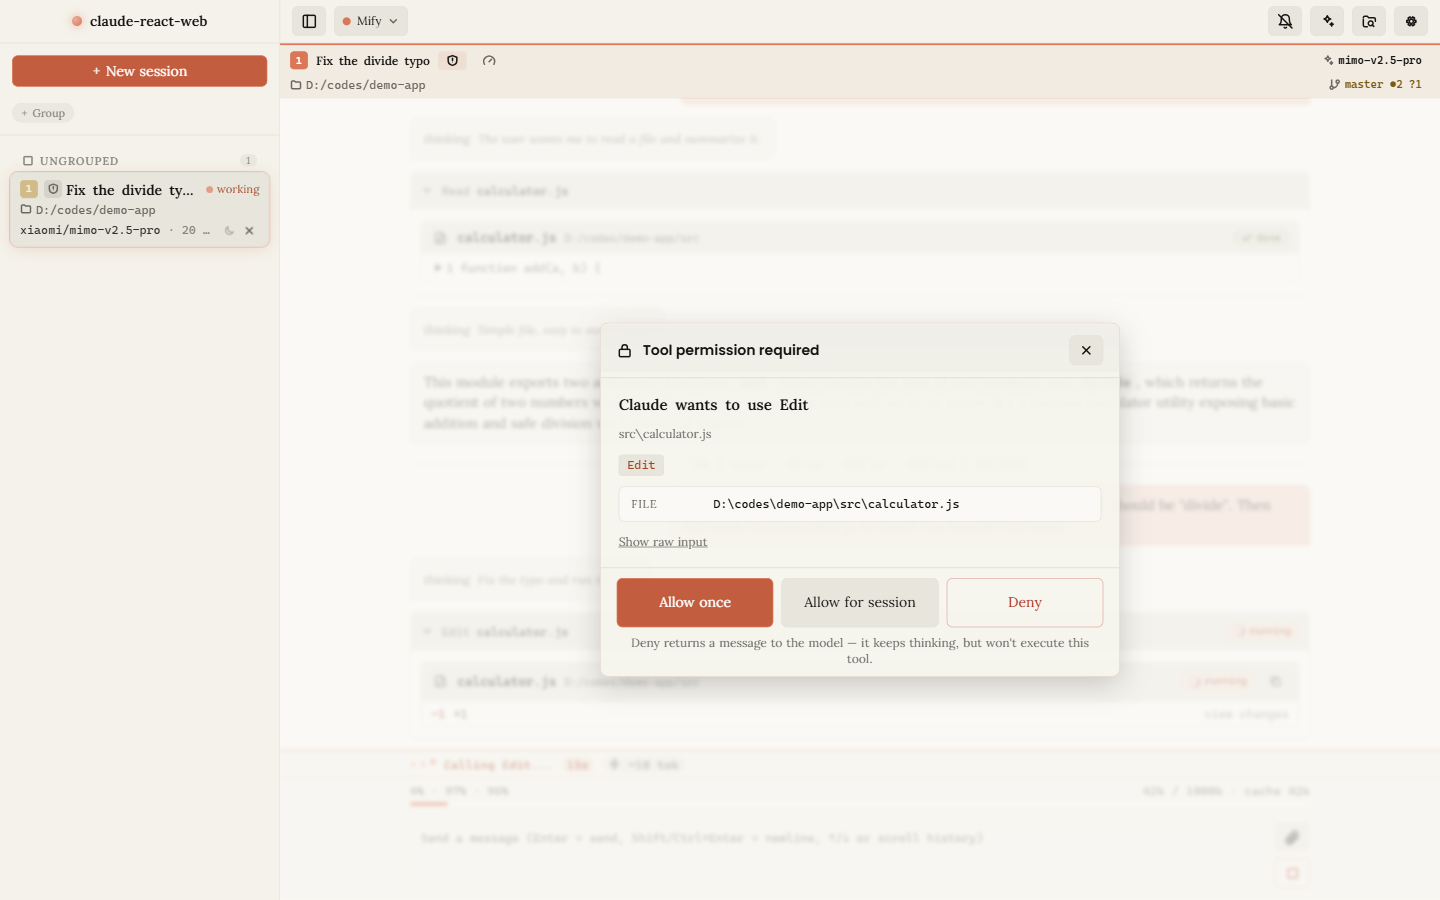The width and height of the screenshot is (1440, 900).
Task: Choose Allow for session
Action: click(860, 602)
